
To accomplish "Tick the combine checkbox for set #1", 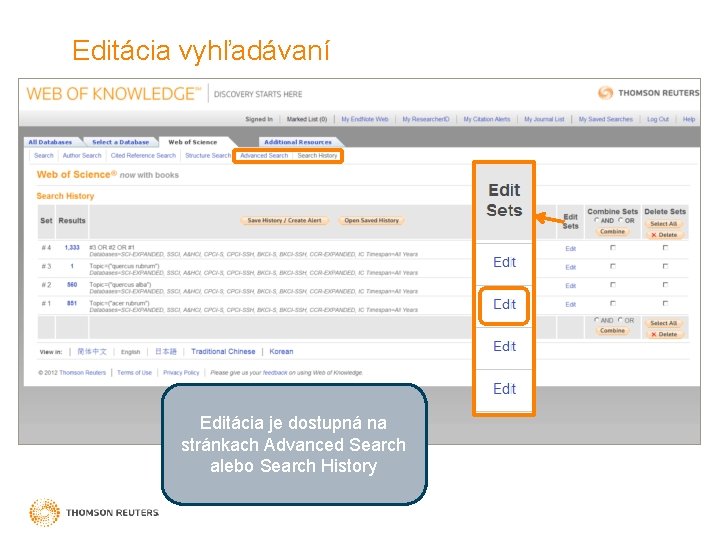I will 613,303.
